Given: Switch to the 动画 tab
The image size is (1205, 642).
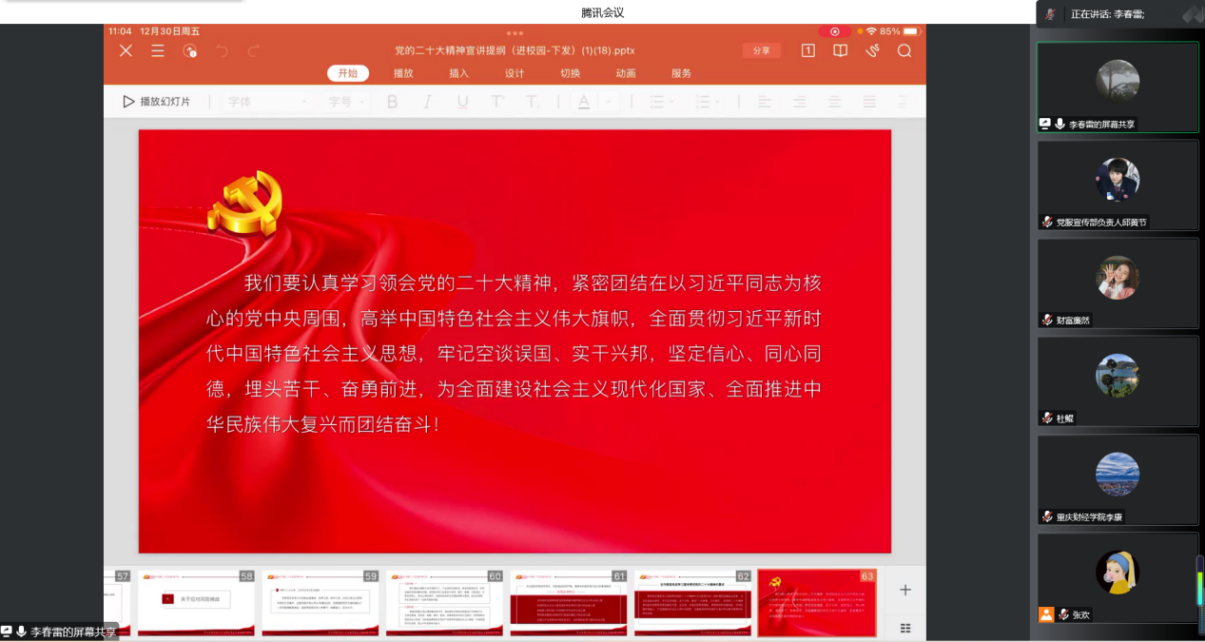Looking at the screenshot, I should coord(626,73).
